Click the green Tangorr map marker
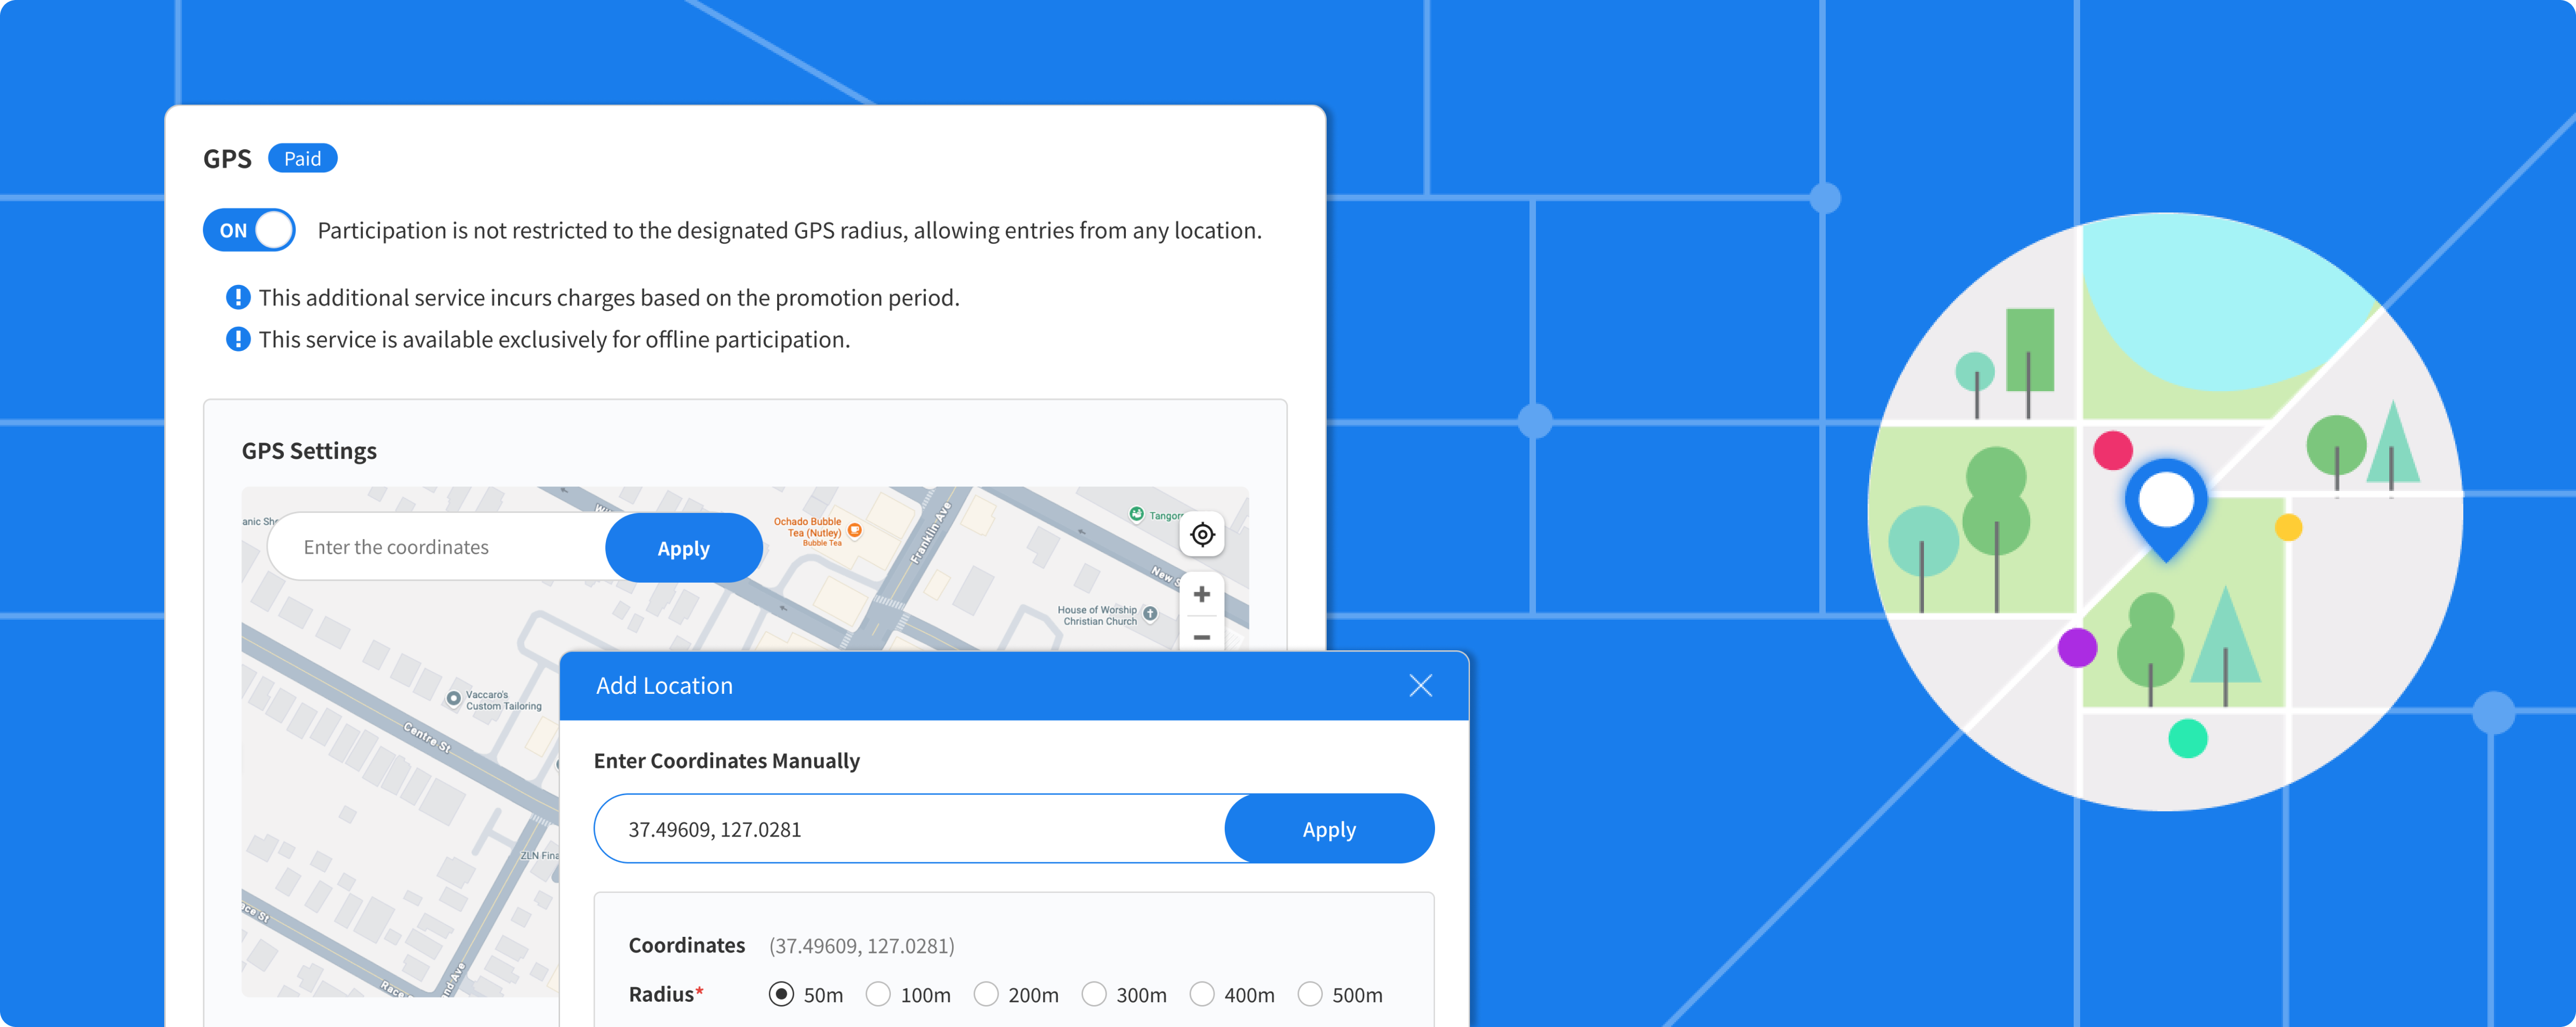This screenshot has height=1027, width=2576. pyautogui.click(x=1136, y=514)
